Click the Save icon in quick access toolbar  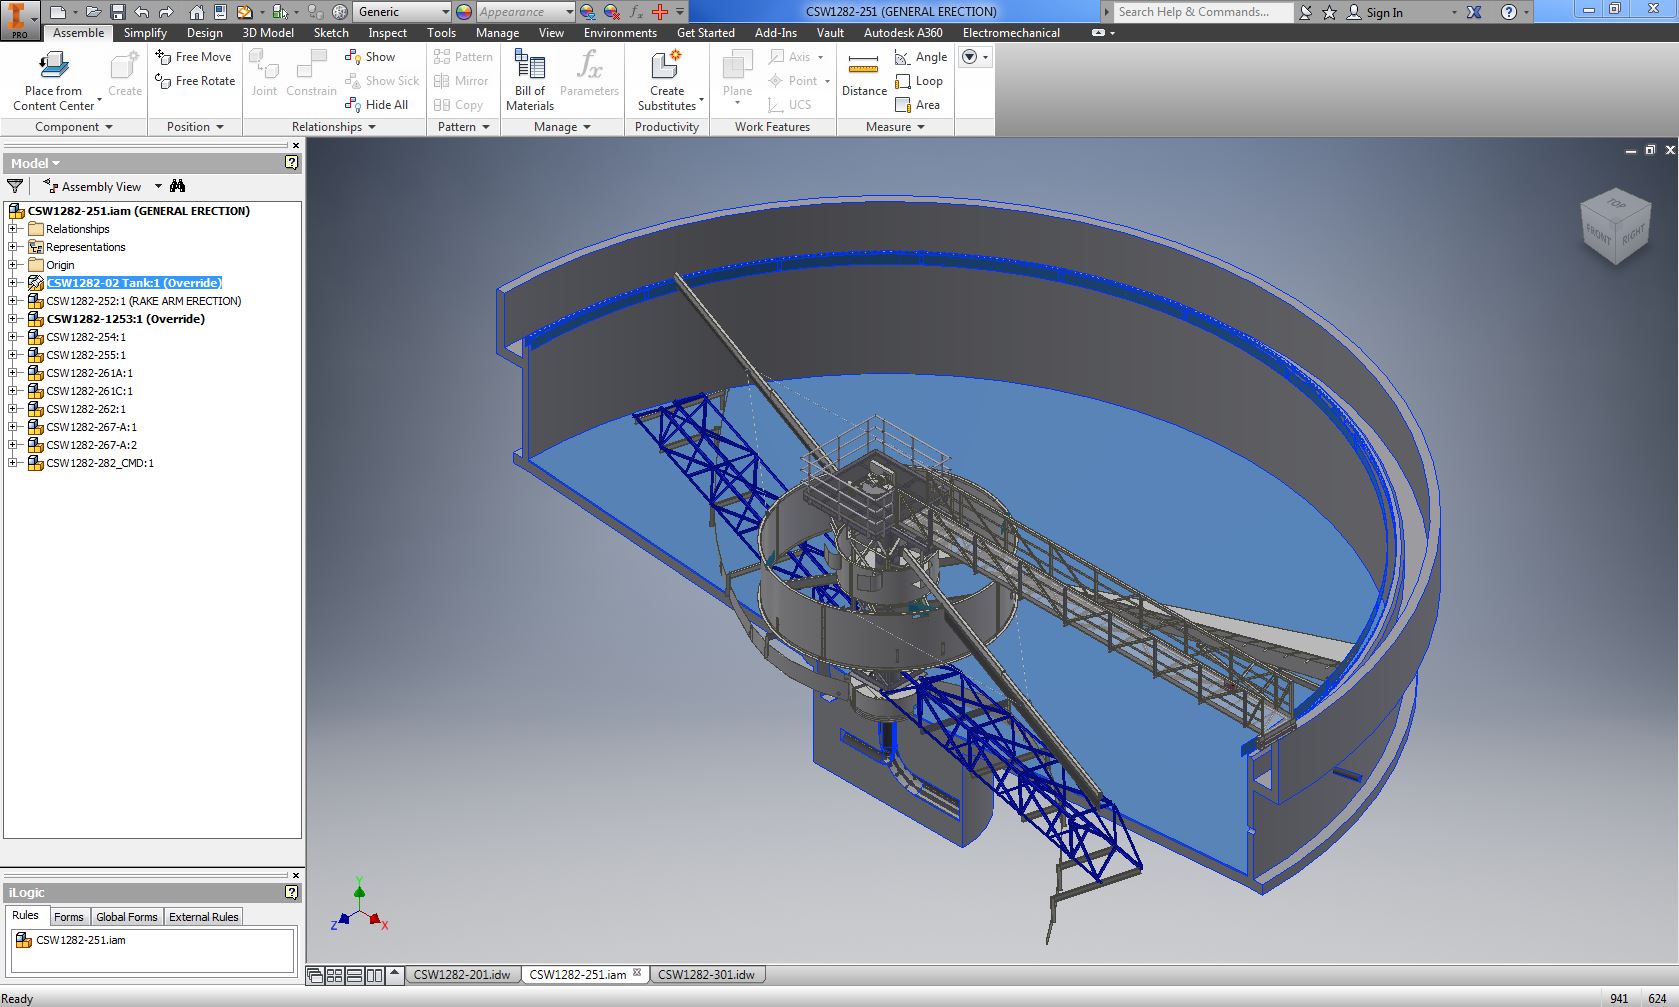pyautogui.click(x=118, y=12)
